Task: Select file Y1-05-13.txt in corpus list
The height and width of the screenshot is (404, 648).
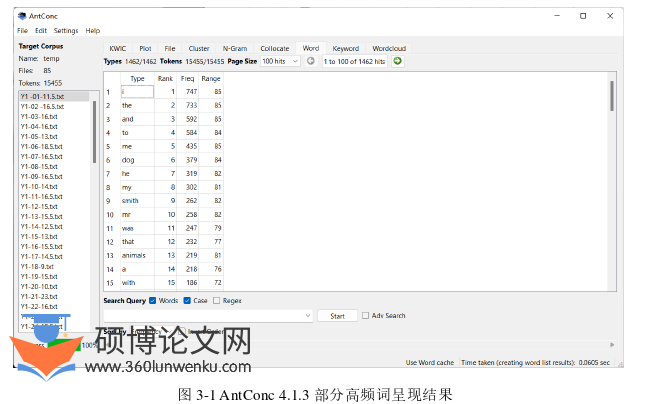Action: point(39,136)
